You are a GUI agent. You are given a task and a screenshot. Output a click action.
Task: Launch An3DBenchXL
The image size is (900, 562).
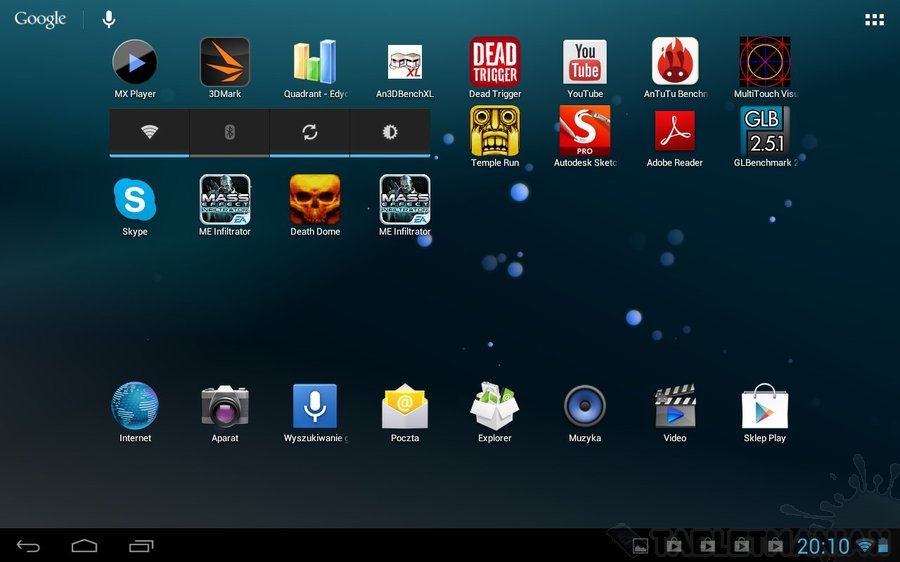tap(405, 62)
